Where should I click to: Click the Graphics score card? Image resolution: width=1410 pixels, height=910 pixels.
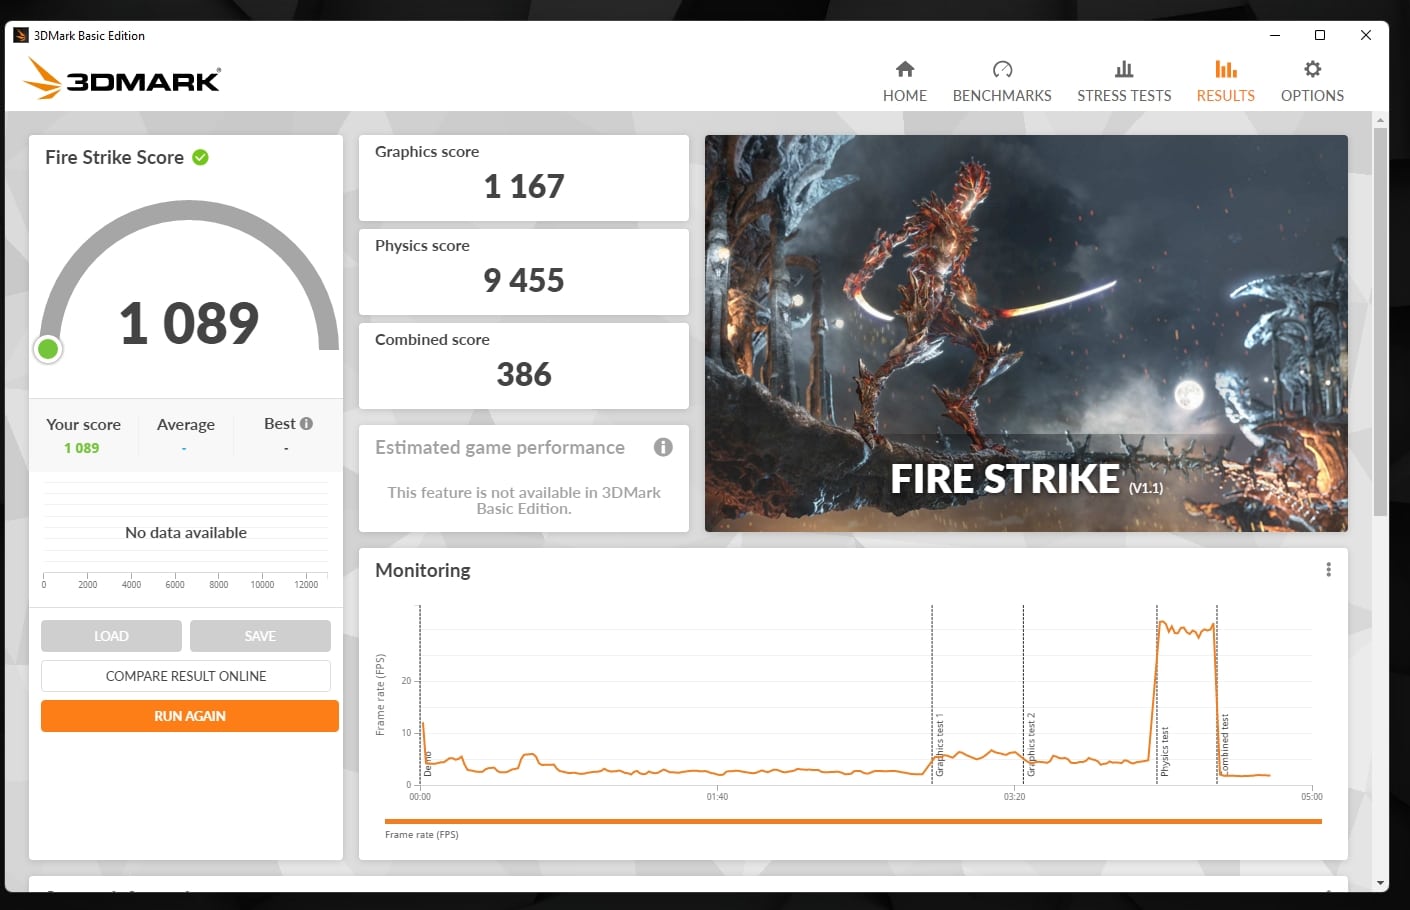pyautogui.click(x=523, y=177)
